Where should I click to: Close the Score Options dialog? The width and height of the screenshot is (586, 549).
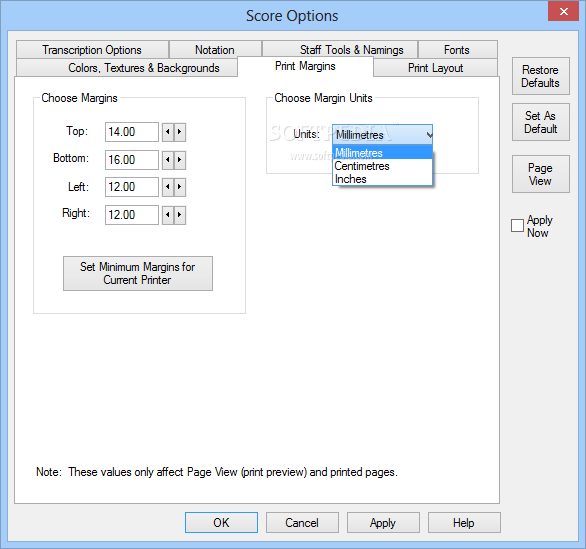(x=564, y=11)
